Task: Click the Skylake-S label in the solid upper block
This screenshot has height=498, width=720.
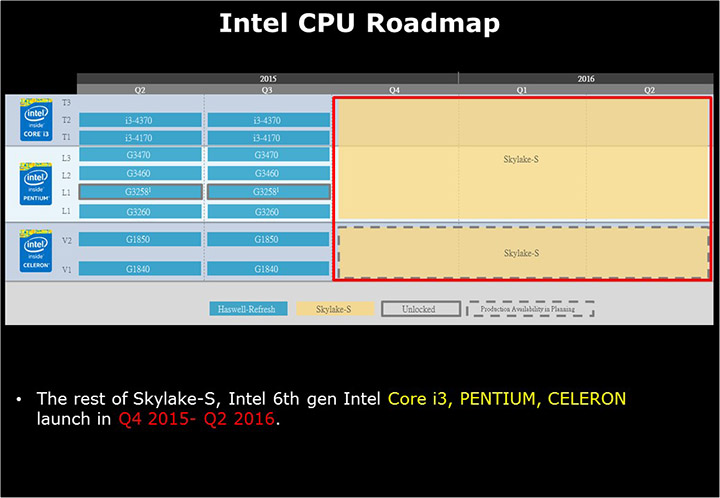Action: 521,160
